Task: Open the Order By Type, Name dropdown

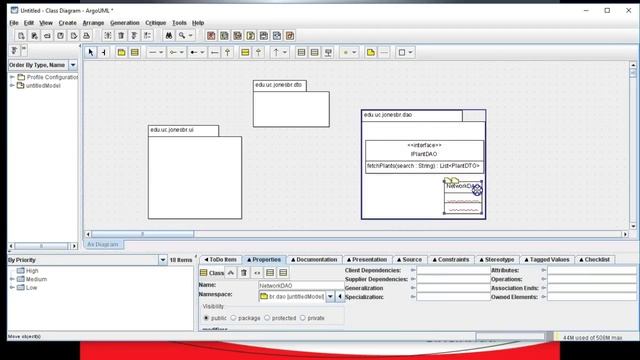Action: coord(73,65)
